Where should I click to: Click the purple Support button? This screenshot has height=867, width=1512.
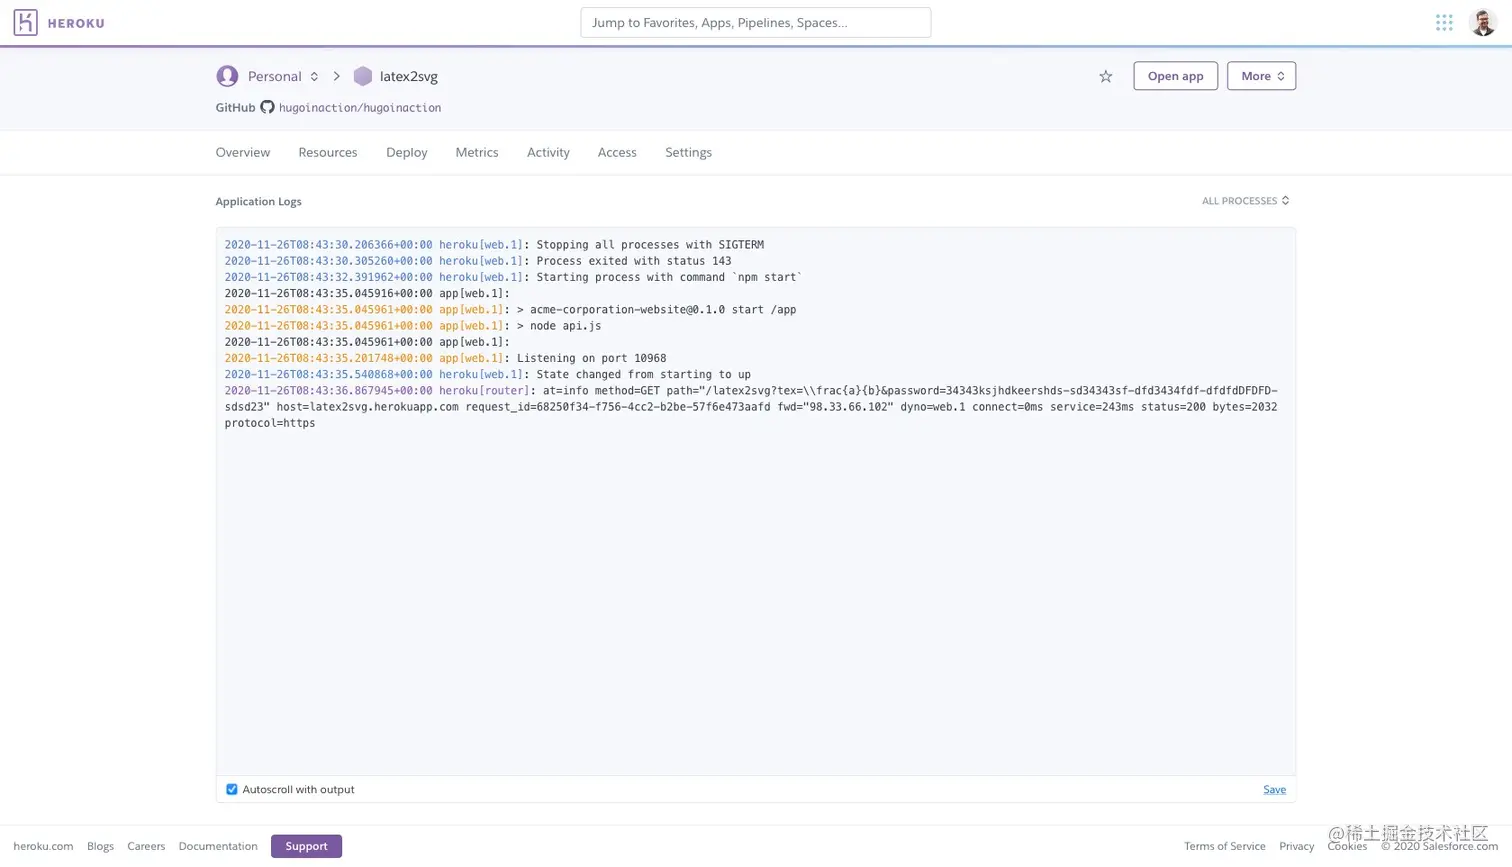coord(306,846)
